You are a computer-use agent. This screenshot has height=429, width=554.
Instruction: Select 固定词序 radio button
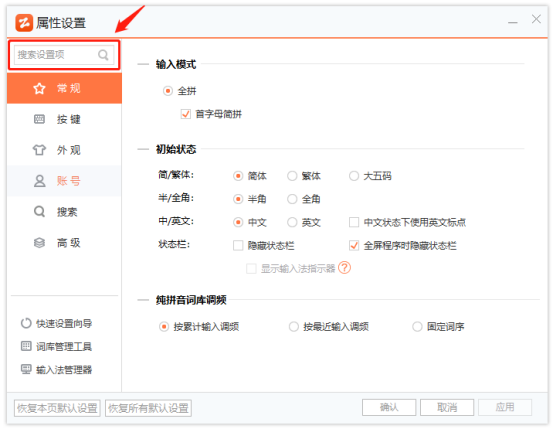pos(417,327)
